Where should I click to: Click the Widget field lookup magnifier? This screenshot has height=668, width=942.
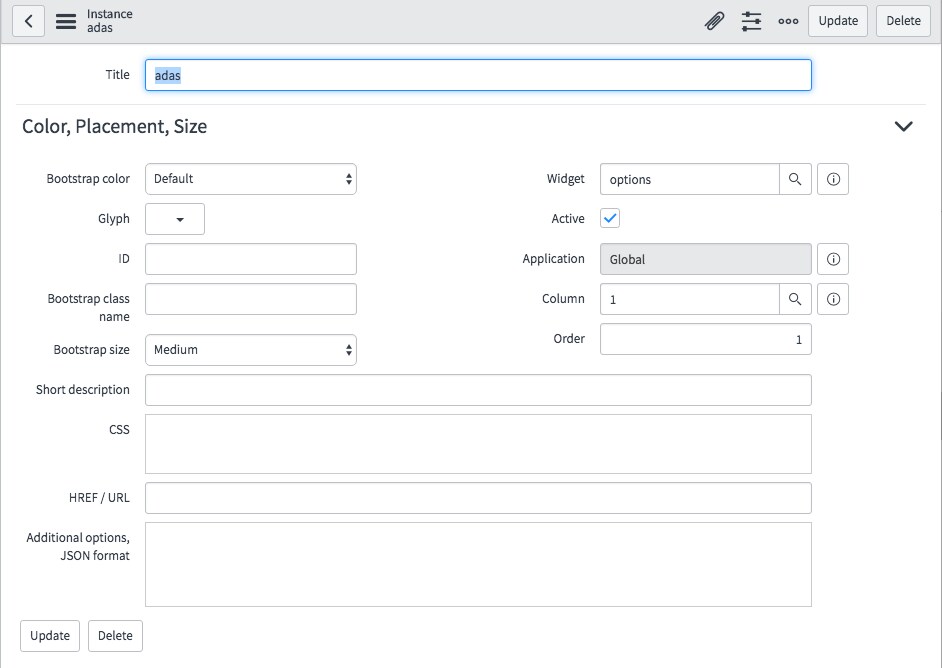click(x=795, y=179)
